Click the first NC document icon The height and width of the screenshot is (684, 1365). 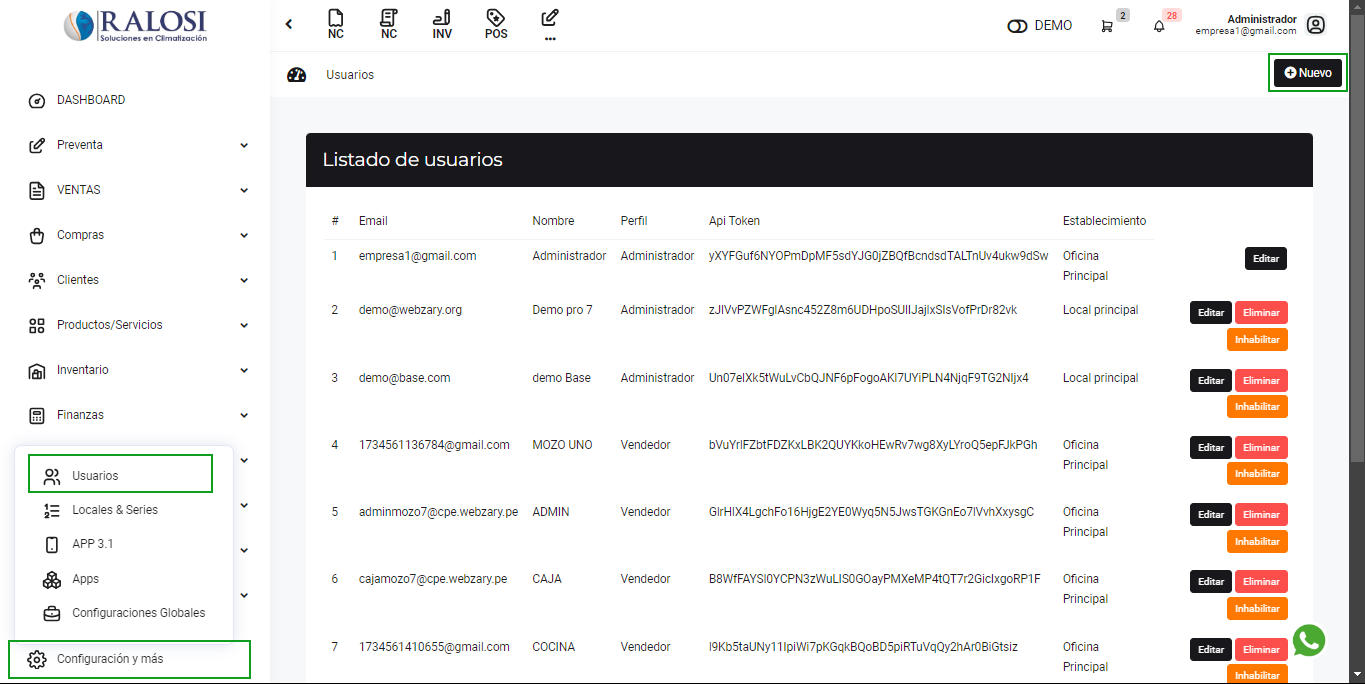coord(336,23)
